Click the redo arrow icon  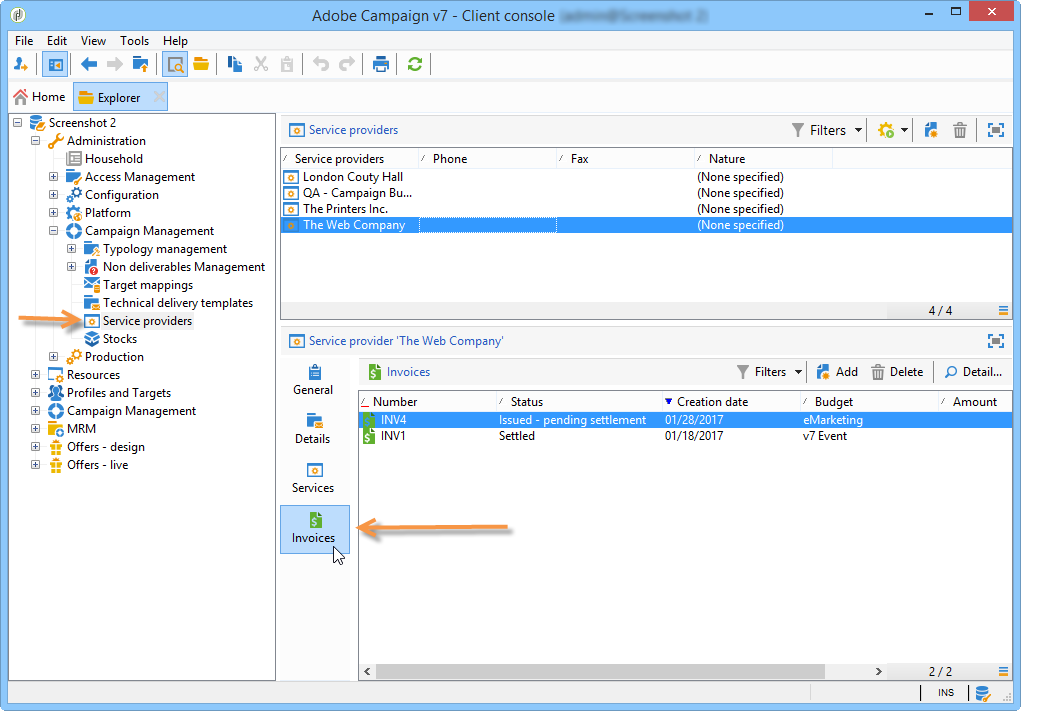point(347,65)
